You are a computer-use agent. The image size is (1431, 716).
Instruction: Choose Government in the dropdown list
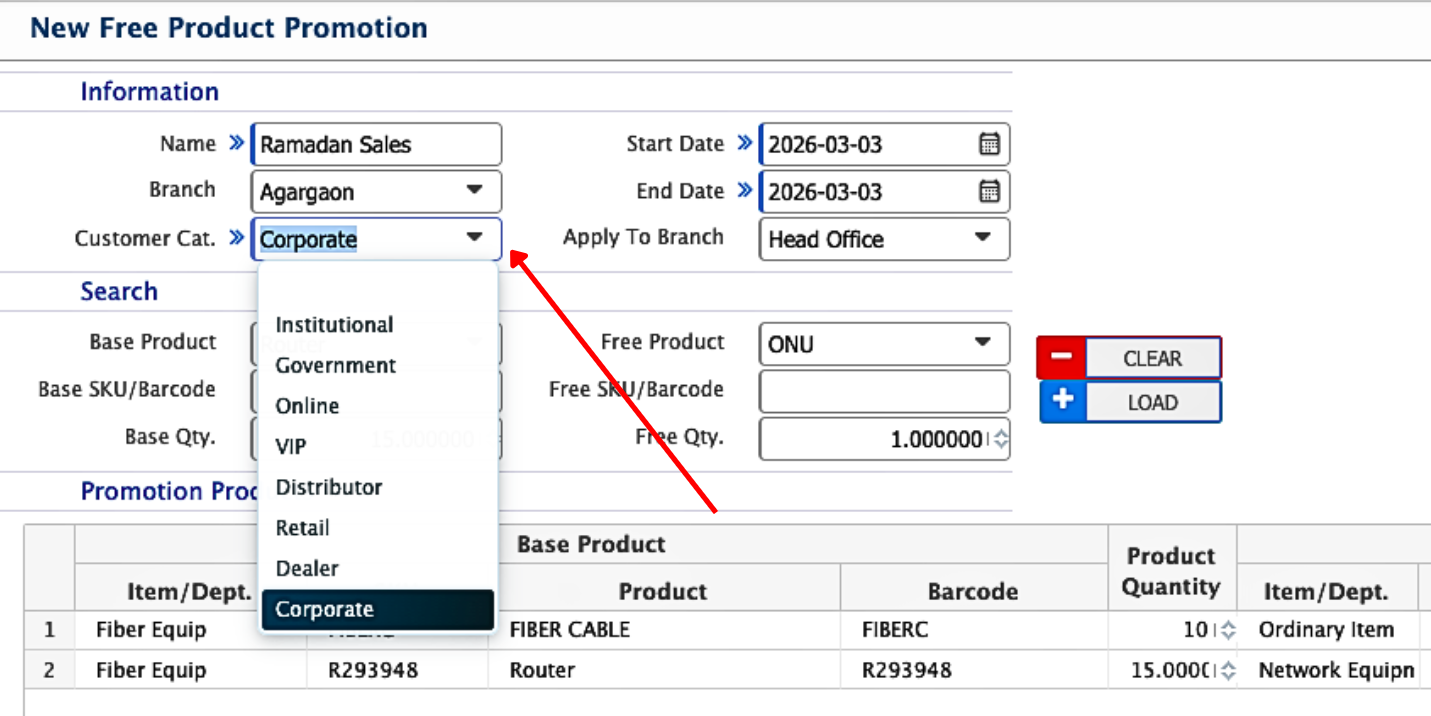pyautogui.click(x=336, y=366)
